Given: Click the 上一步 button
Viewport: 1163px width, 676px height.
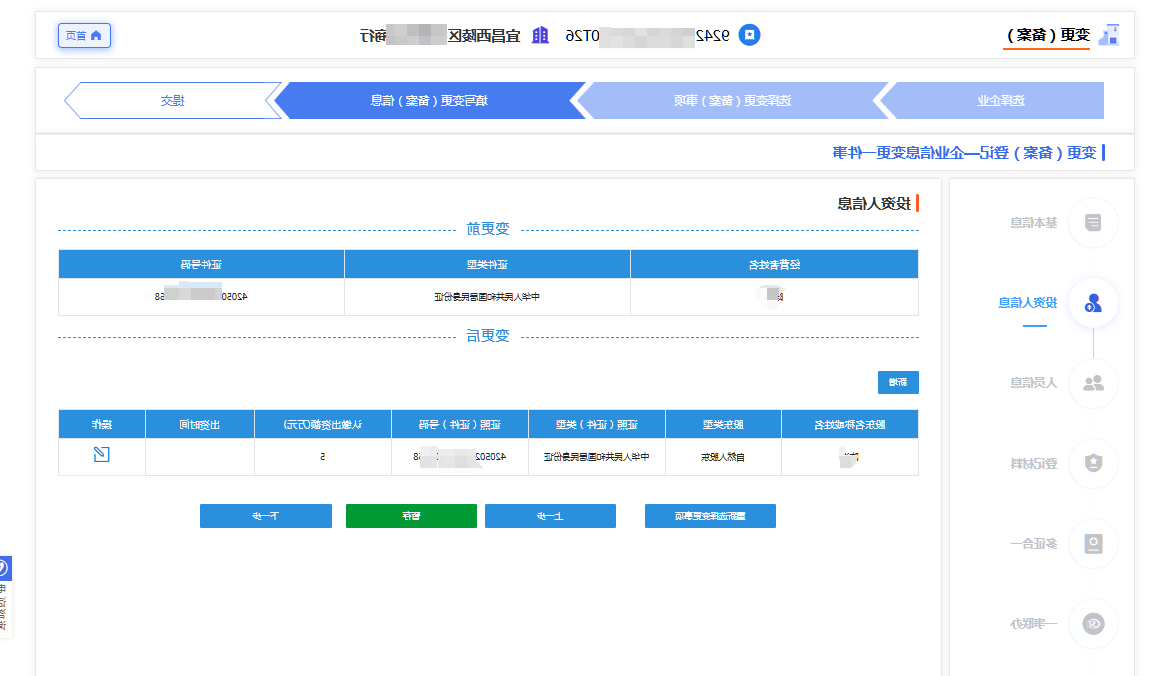Looking at the screenshot, I should pyautogui.click(x=550, y=516).
